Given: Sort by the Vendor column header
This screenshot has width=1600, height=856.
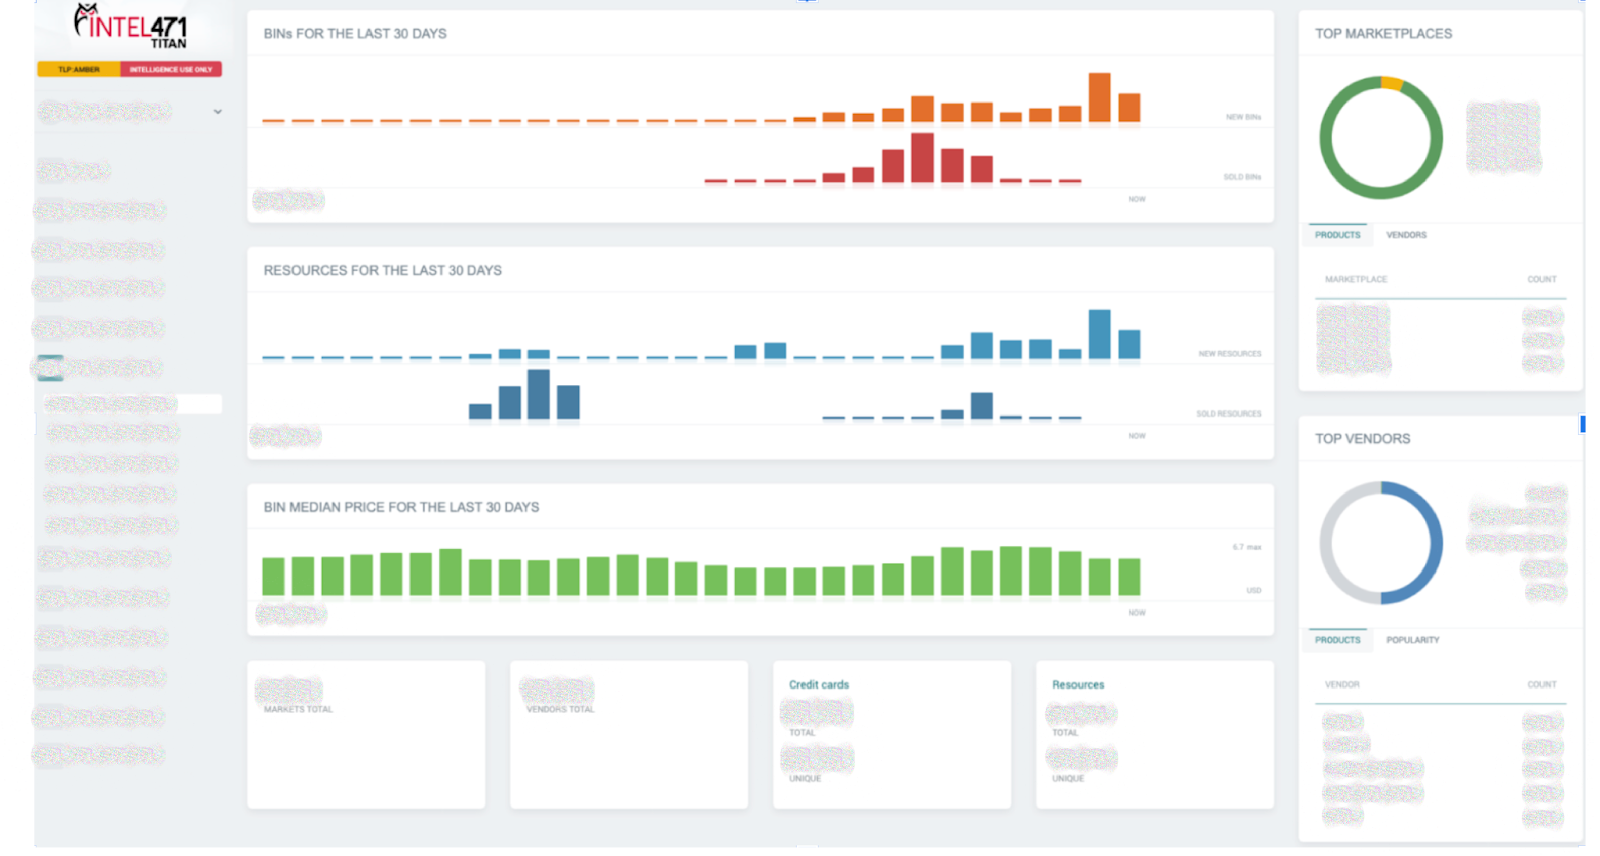Looking at the screenshot, I should tap(1342, 685).
